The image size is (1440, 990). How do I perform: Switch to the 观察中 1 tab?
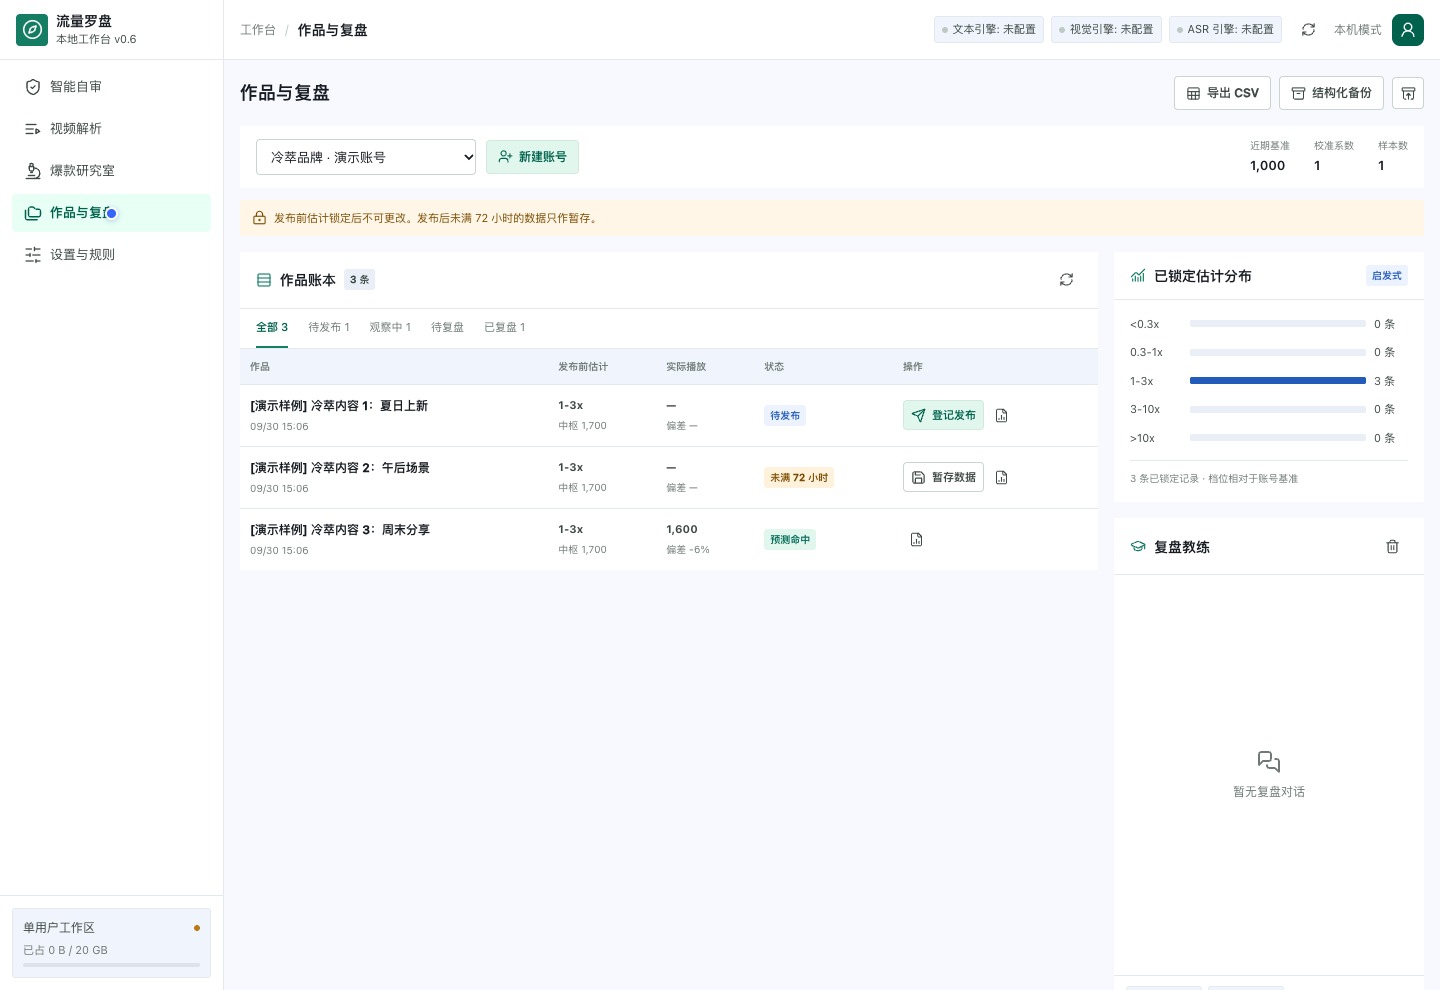pyautogui.click(x=390, y=328)
